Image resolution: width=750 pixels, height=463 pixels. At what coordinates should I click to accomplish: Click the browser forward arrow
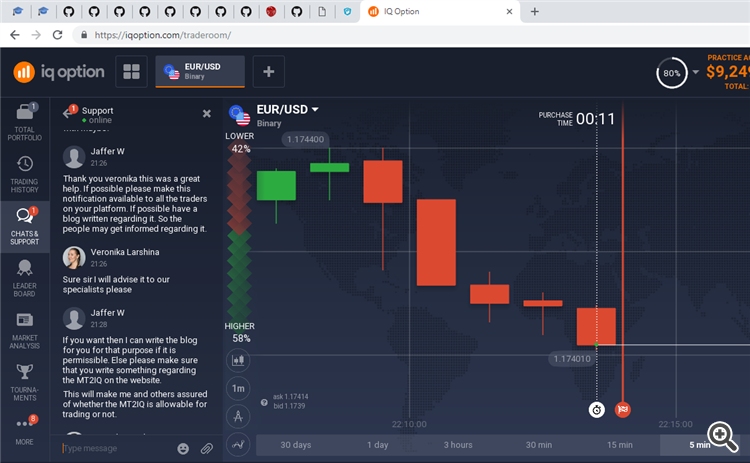(36, 35)
